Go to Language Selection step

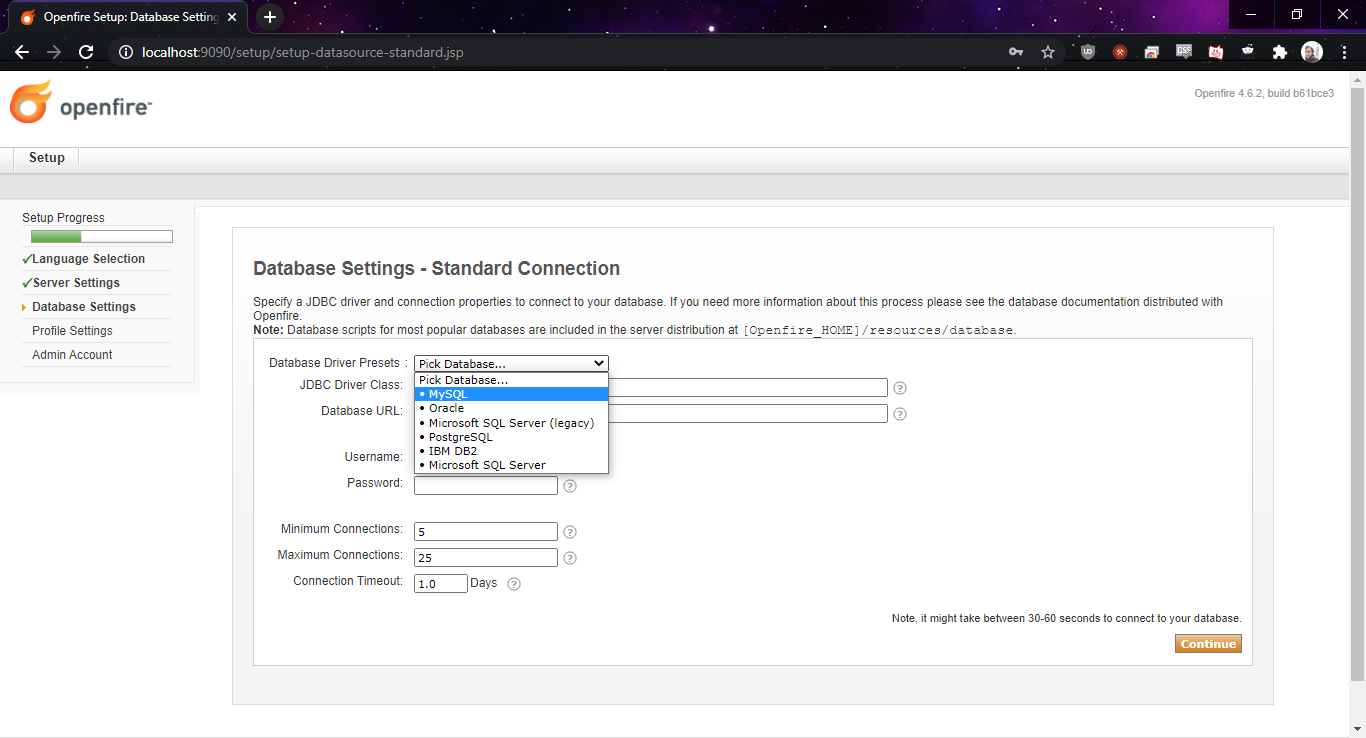[x=88, y=259]
